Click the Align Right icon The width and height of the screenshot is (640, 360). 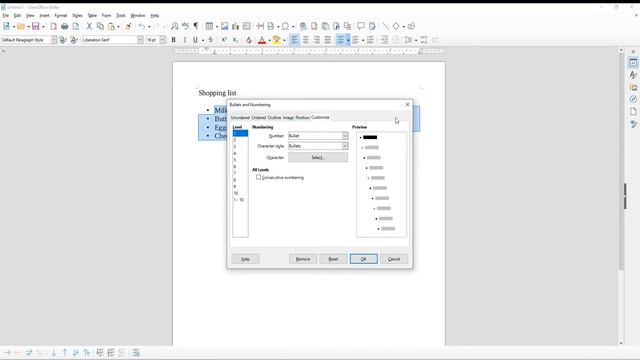click(x=316, y=40)
